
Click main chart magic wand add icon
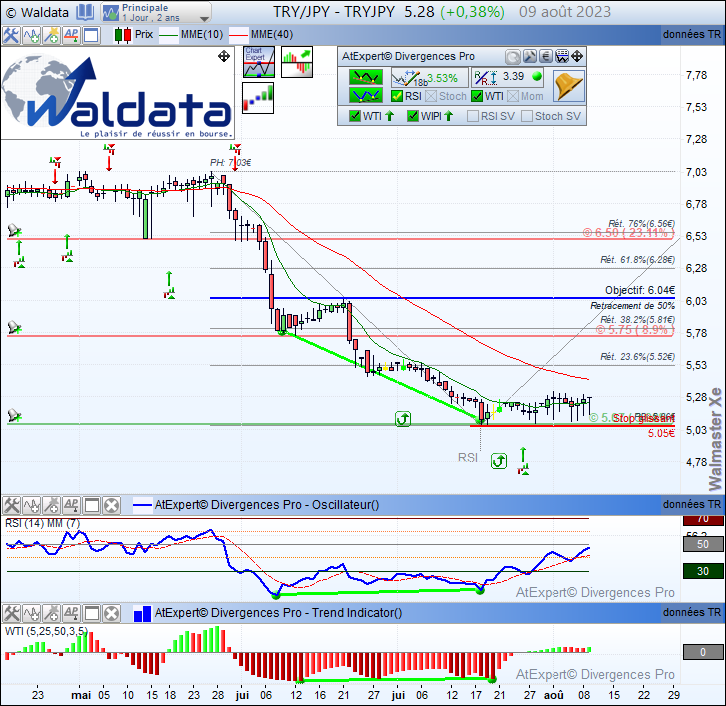[51, 35]
